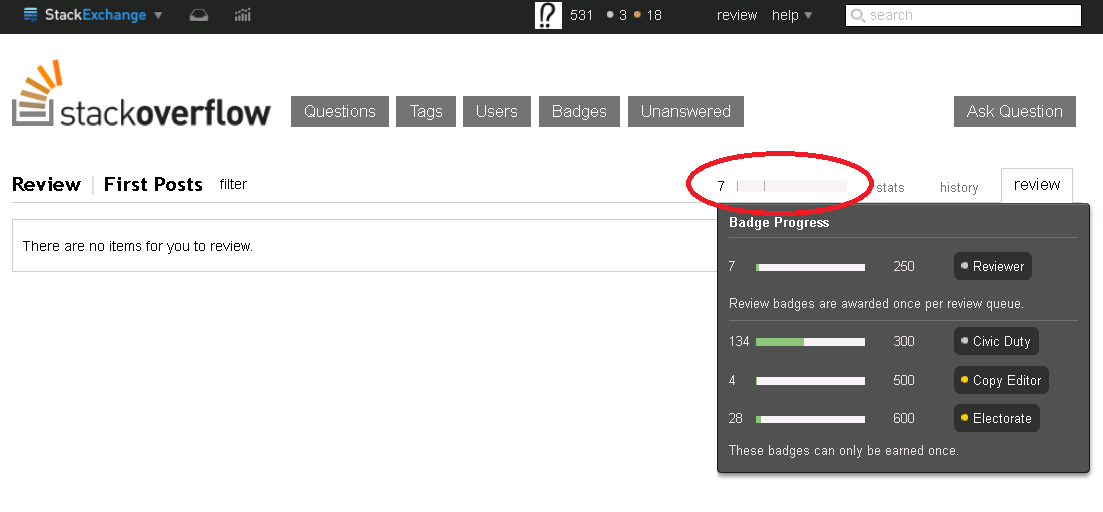Image resolution: width=1103 pixels, height=512 pixels.
Task: Open the Tags section
Action: [426, 111]
